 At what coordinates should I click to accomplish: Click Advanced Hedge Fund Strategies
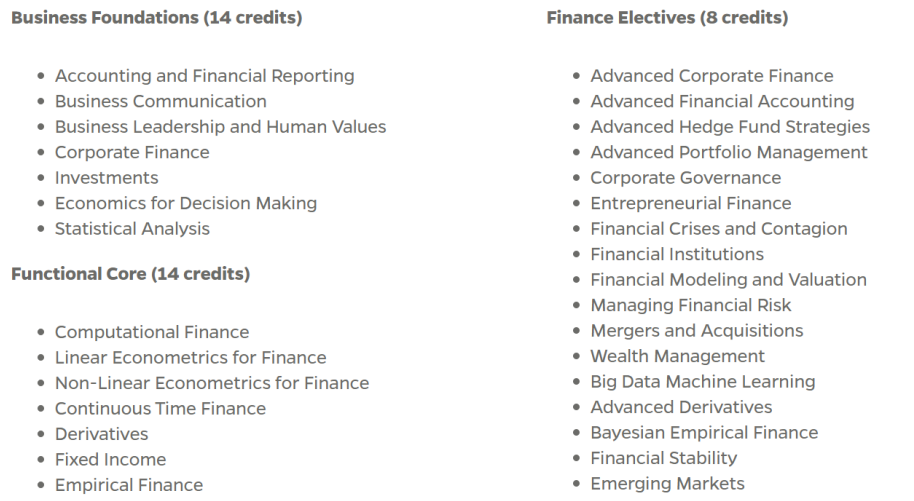coord(730,127)
